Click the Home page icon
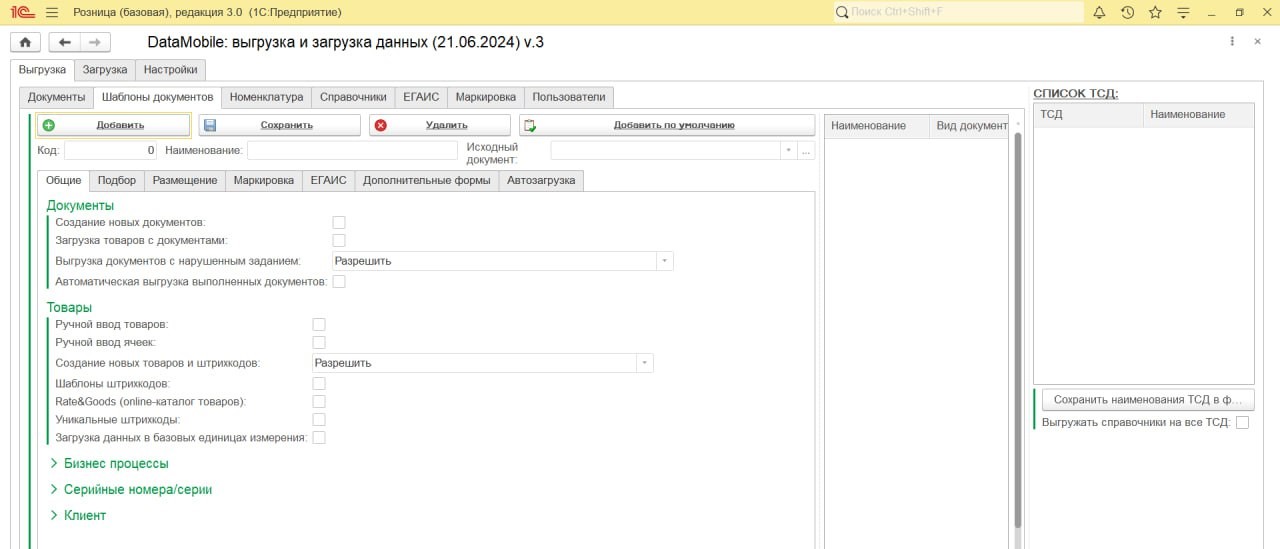 coord(25,42)
